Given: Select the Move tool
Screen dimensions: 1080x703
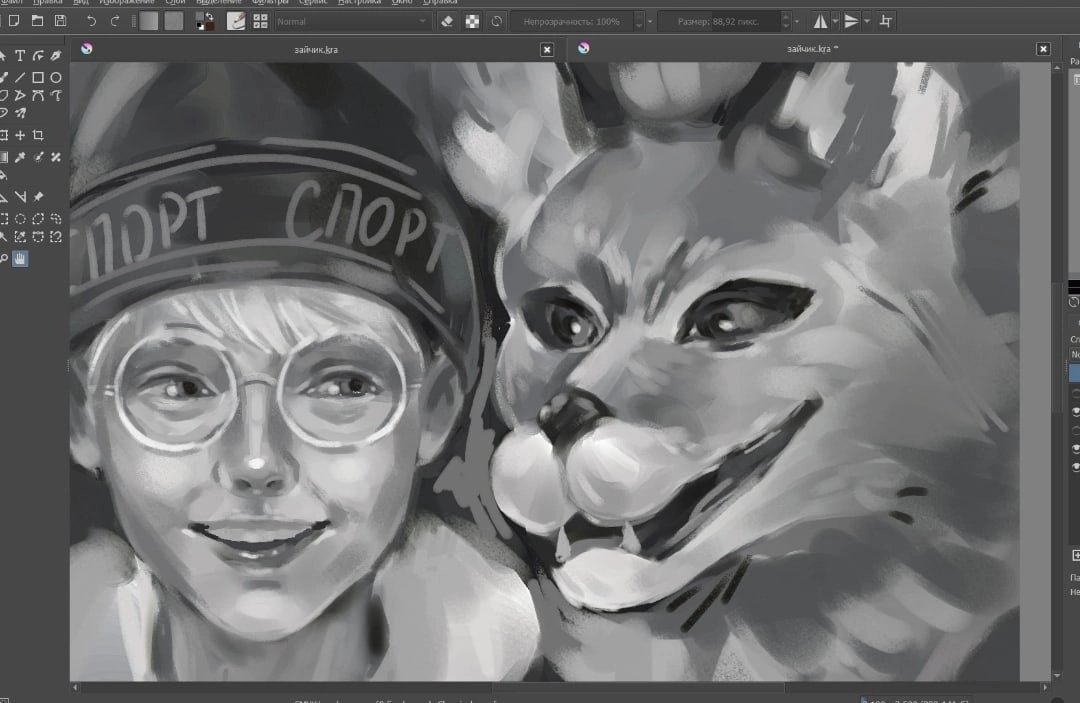Looking at the screenshot, I should [x=20, y=135].
